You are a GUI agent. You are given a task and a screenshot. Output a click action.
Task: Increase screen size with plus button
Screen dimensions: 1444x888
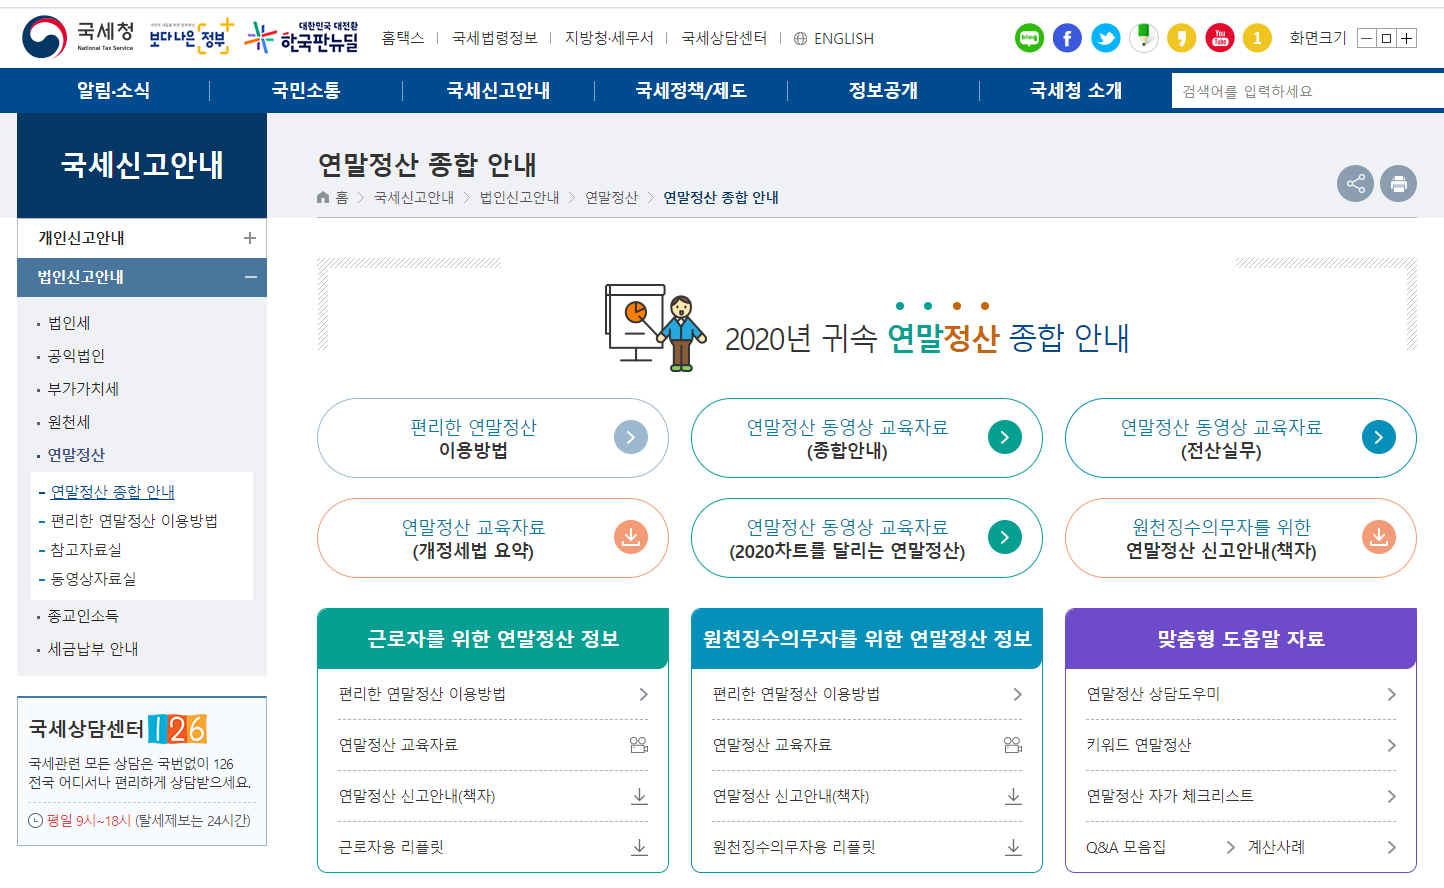point(1406,39)
